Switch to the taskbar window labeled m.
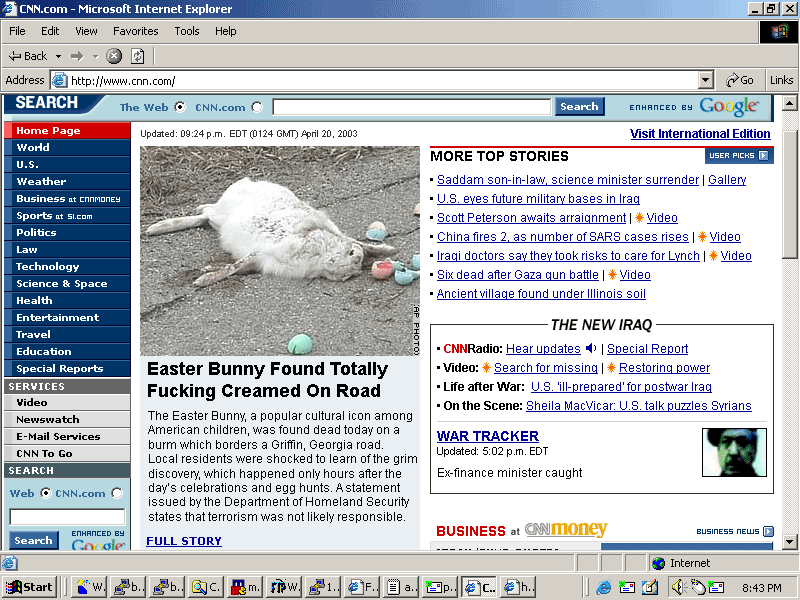Image resolution: width=800 pixels, height=600 pixels. coord(246,587)
